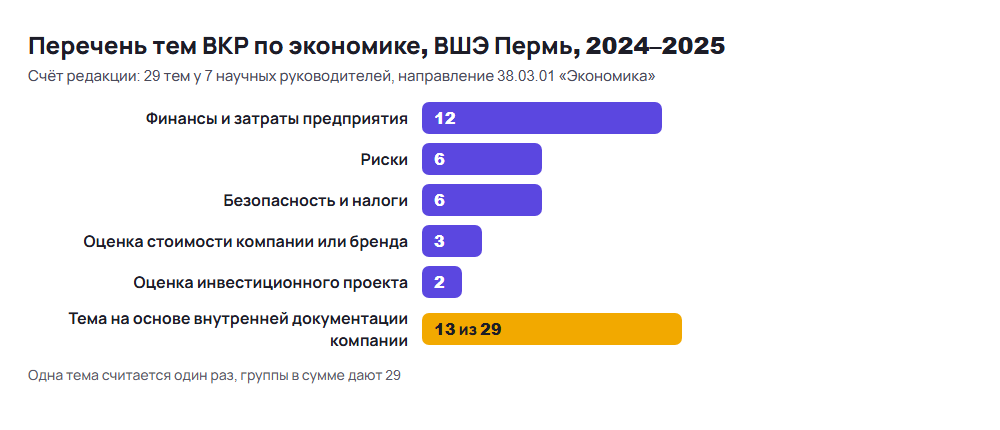Select the Риски bar with value 6
The height and width of the screenshot is (430, 1000).
pyautogui.click(x=482, y=159)
